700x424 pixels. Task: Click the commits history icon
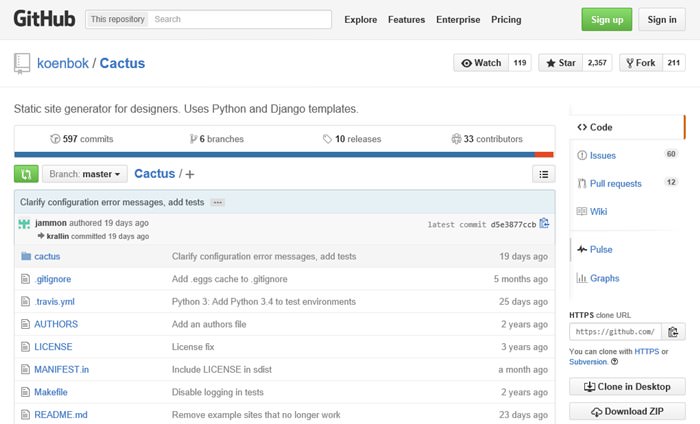tap(55, 139)
